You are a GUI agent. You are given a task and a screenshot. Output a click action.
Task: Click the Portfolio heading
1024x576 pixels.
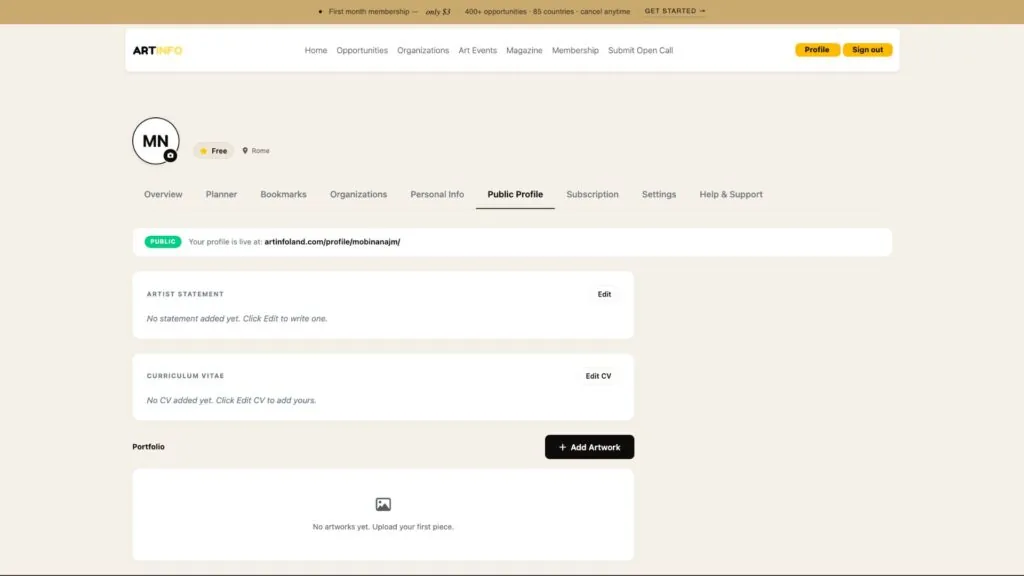point(148,447)
